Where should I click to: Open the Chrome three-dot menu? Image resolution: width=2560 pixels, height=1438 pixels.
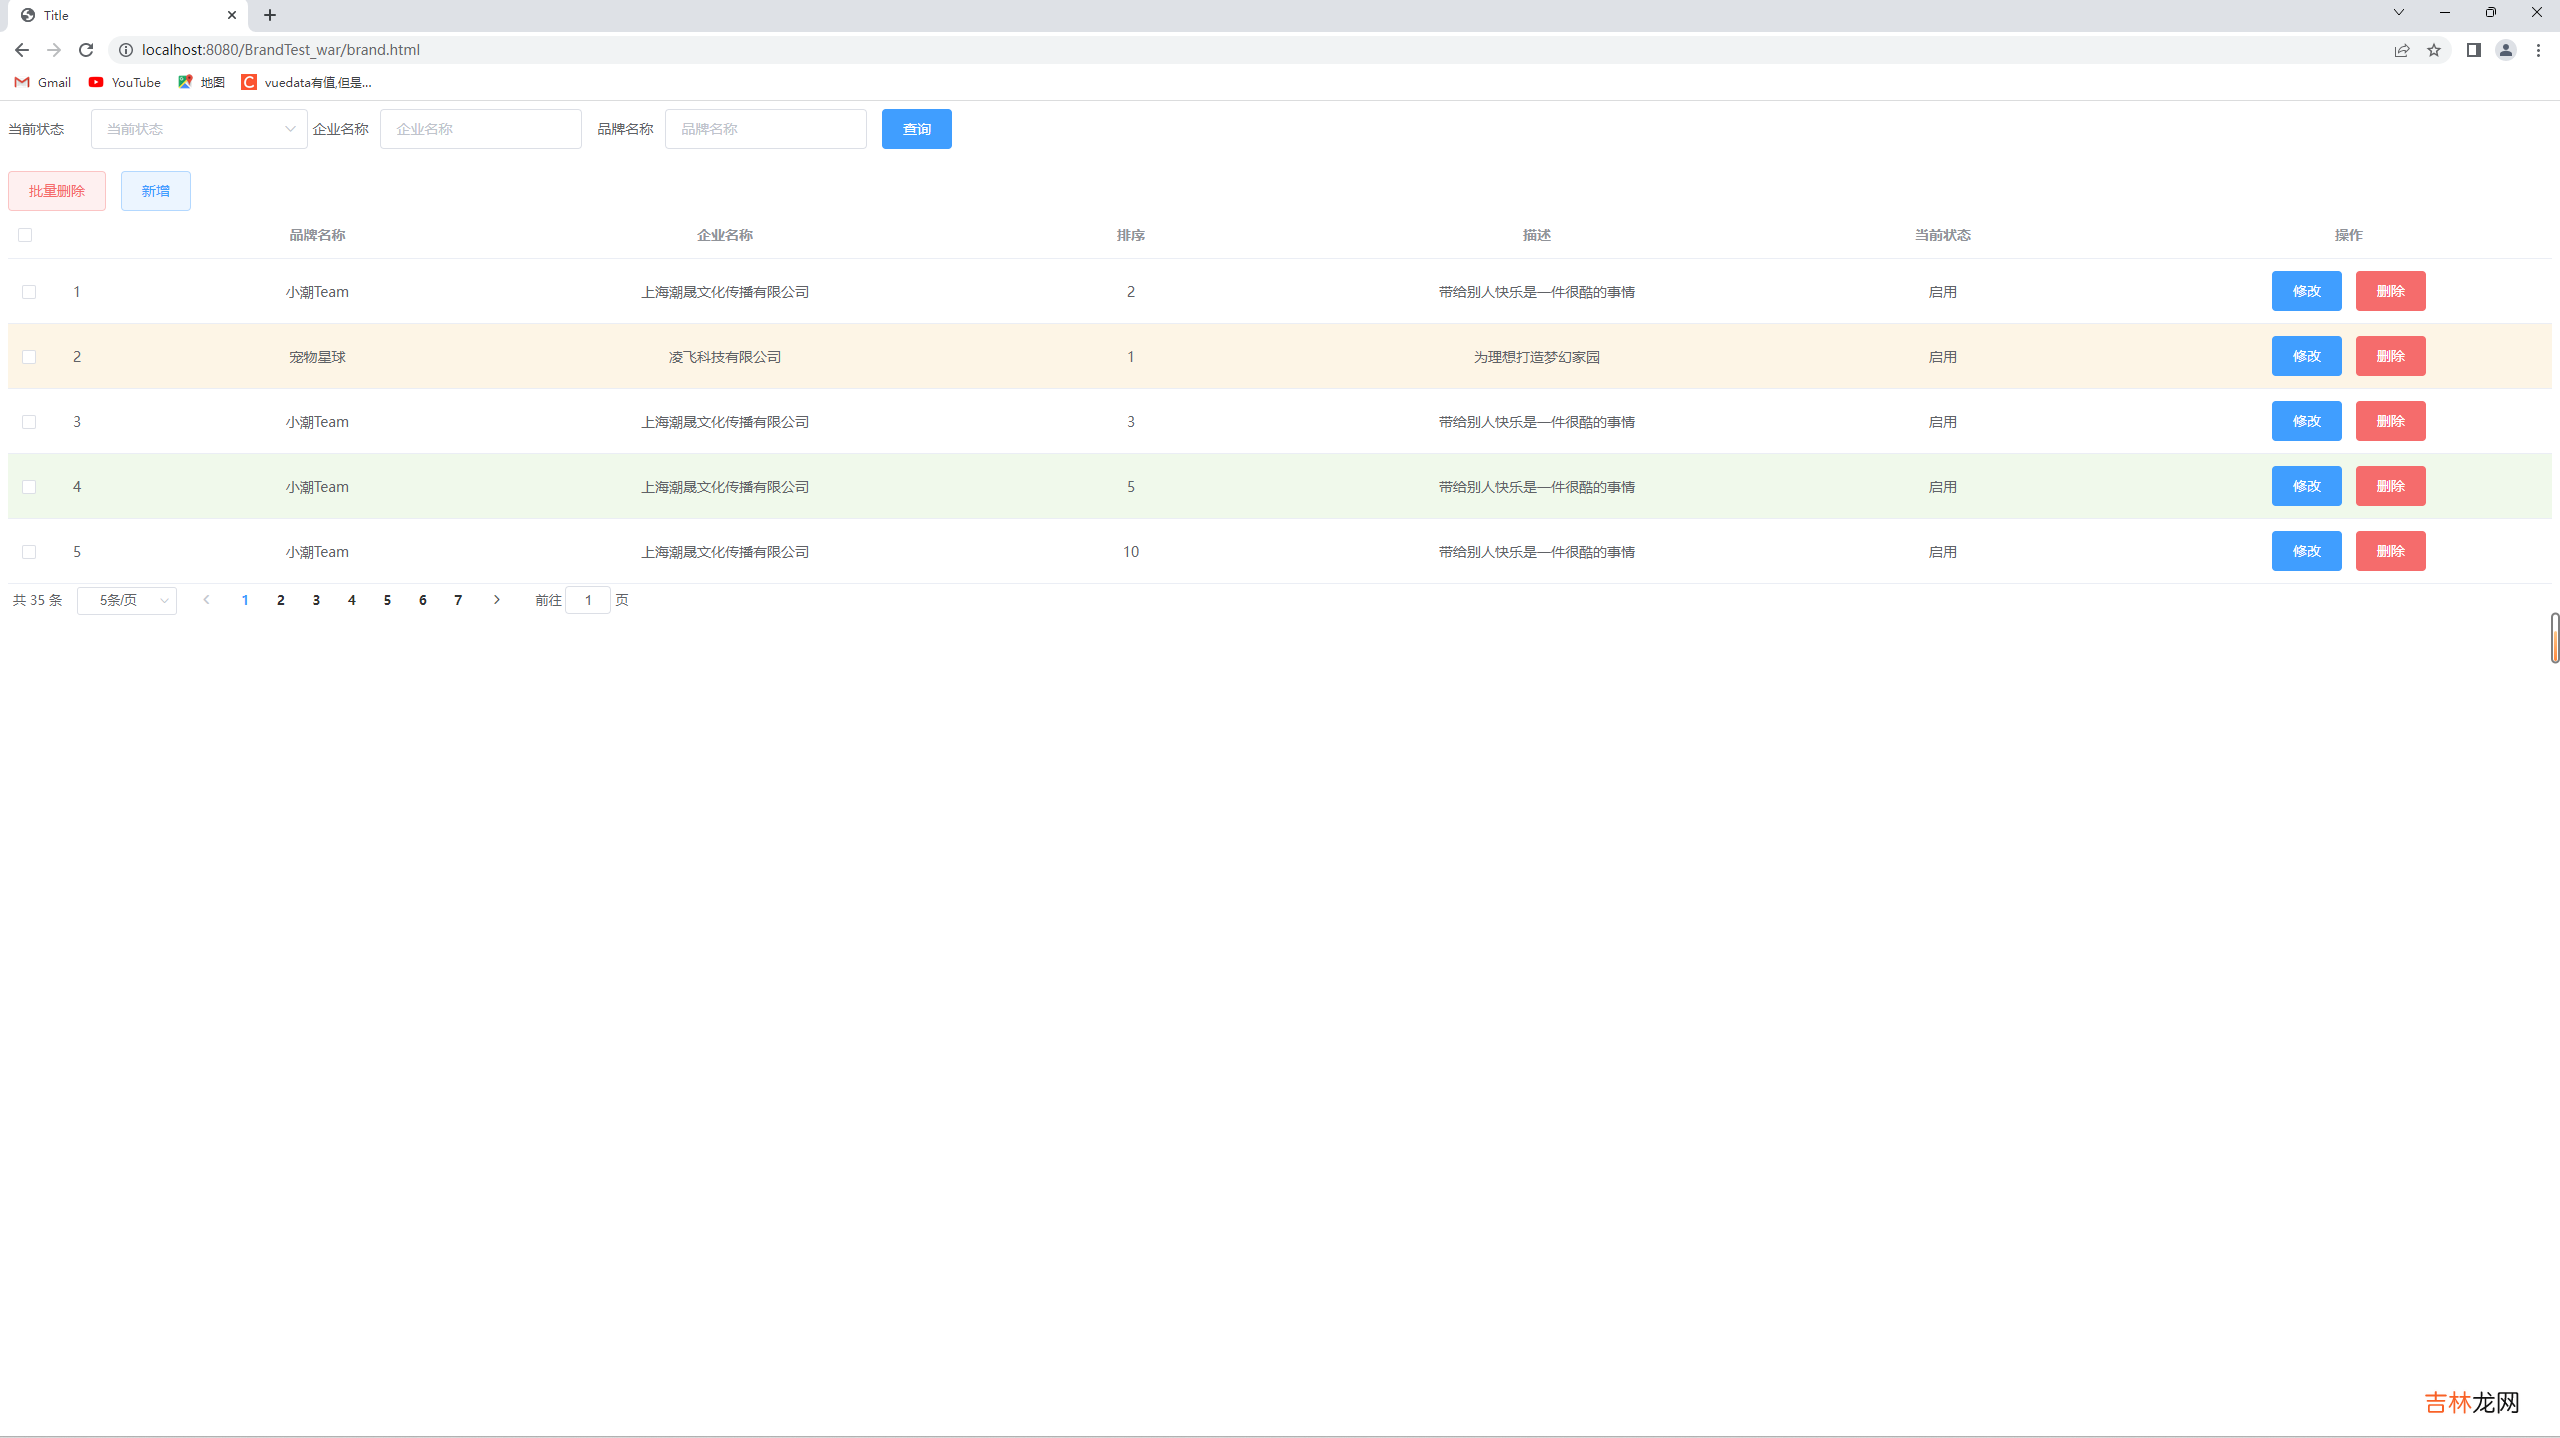click(x=2538, y=50)
